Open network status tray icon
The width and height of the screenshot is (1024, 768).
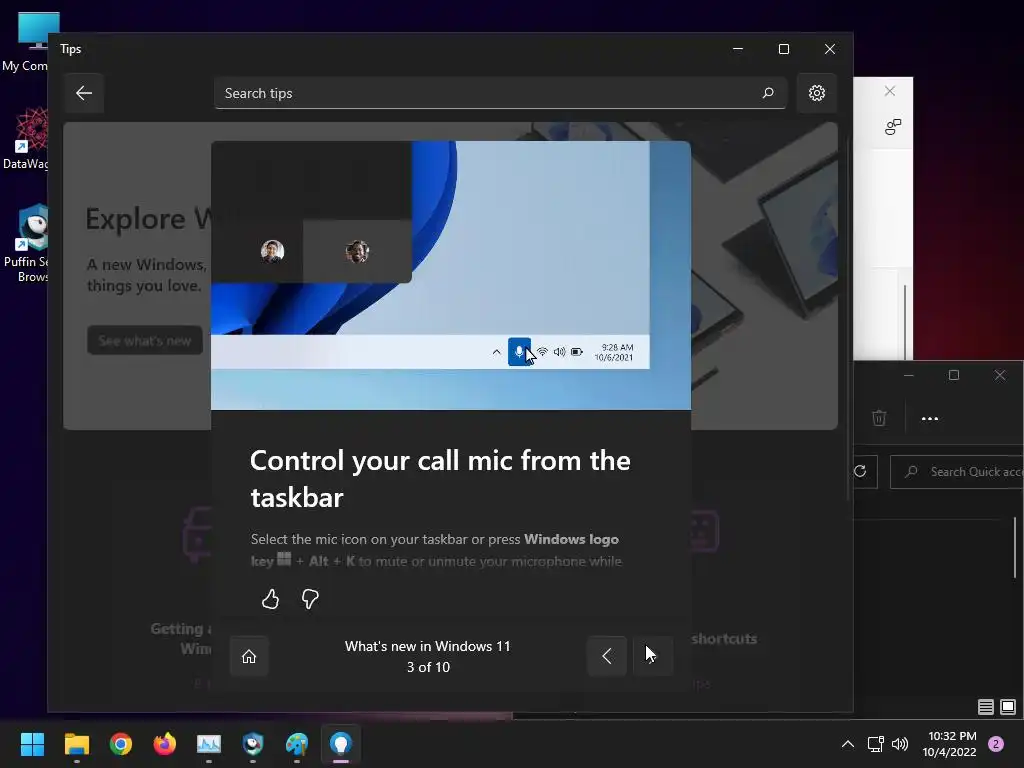pos(875,744)
